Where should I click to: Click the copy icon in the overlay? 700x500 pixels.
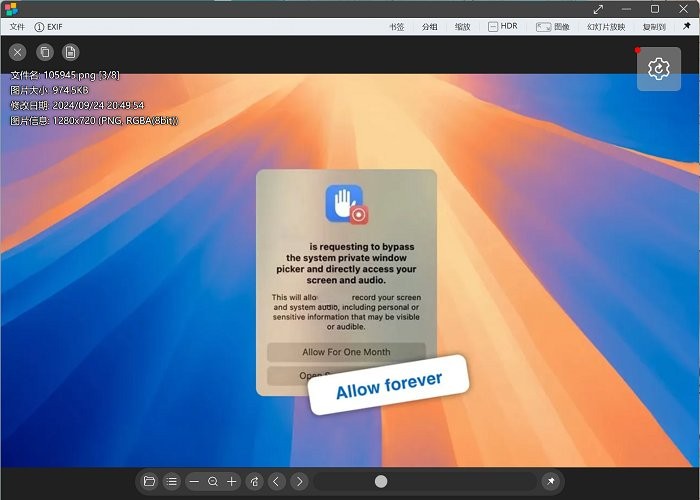click(x=45, y=52)
